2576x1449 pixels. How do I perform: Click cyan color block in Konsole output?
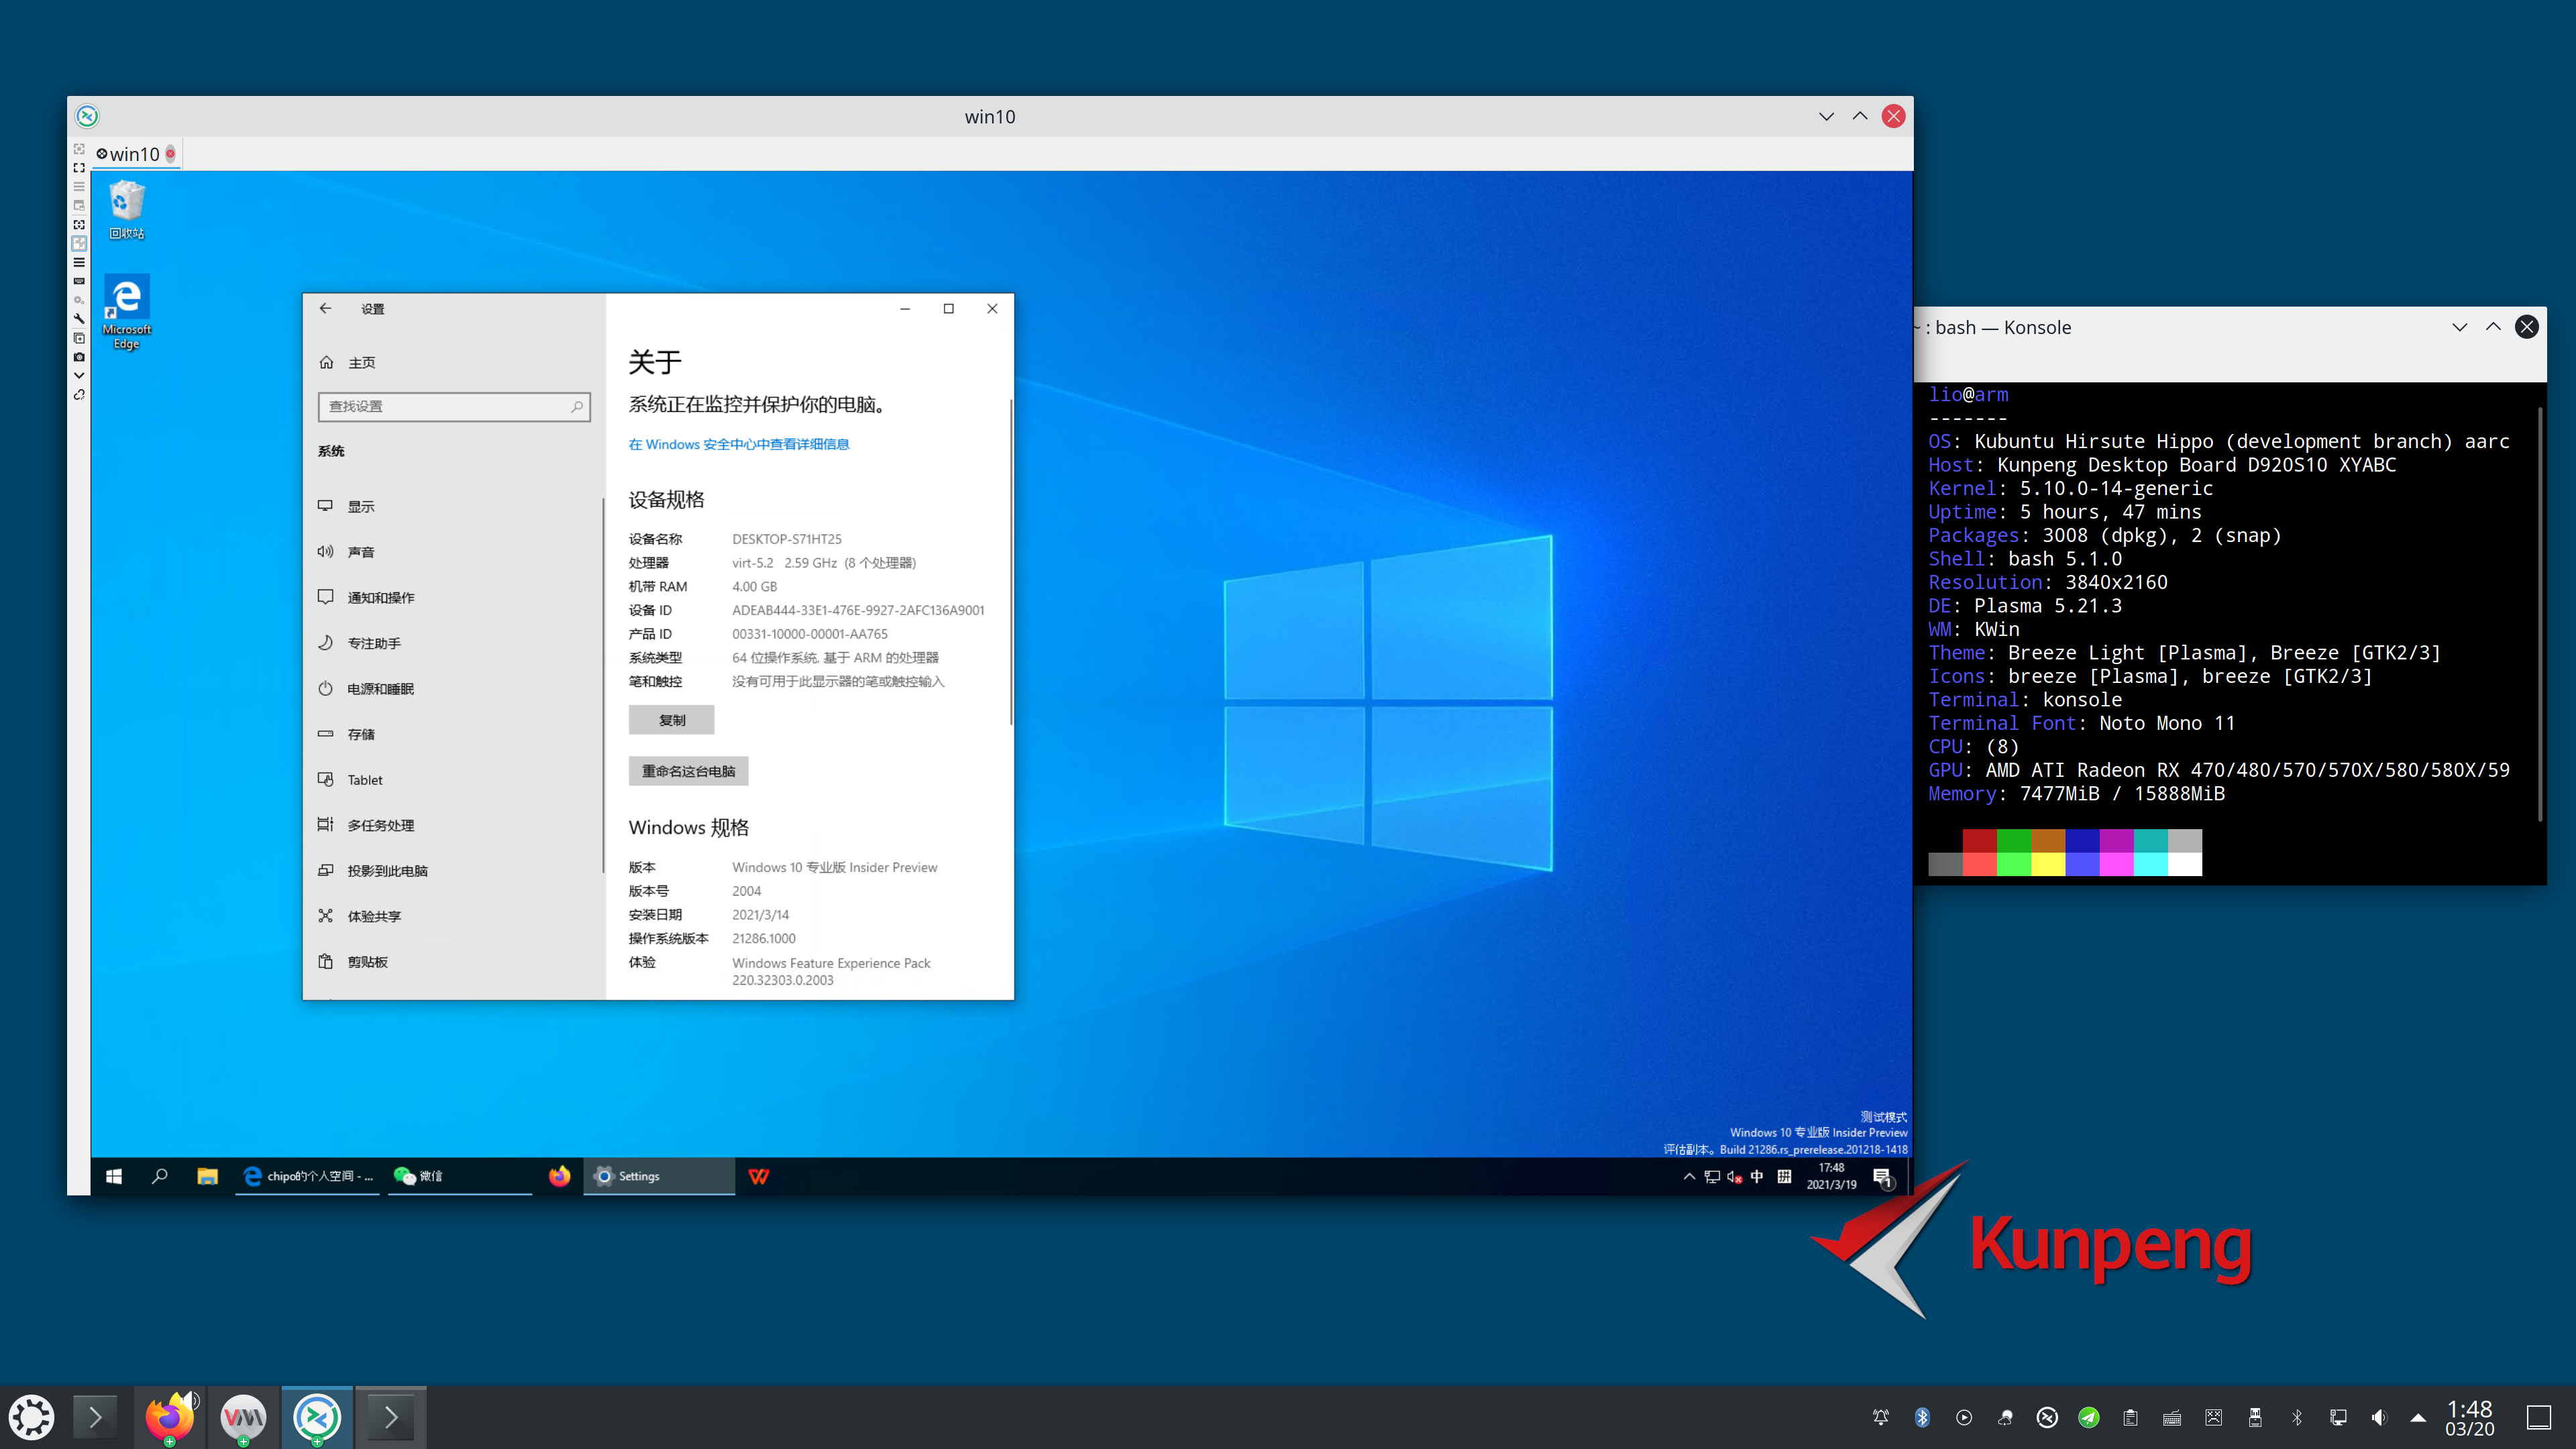point(2150,840)
